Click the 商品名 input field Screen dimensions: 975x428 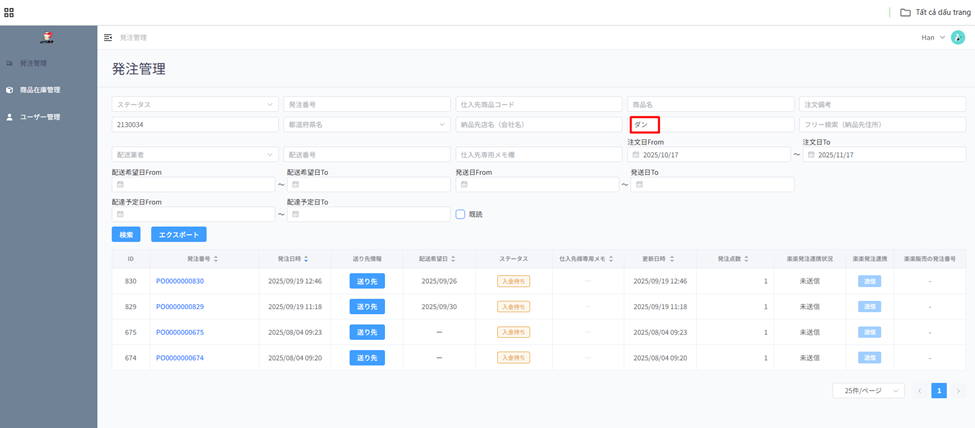pyautogui.click(x=710, y=104)
